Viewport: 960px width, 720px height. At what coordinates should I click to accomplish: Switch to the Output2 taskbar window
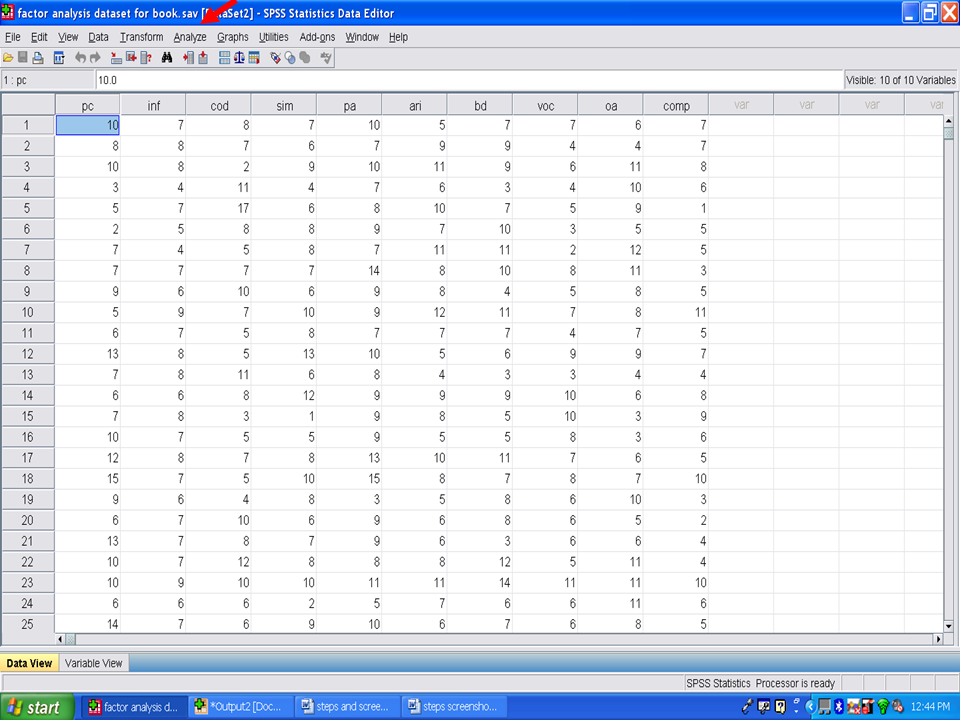point(240,707)
